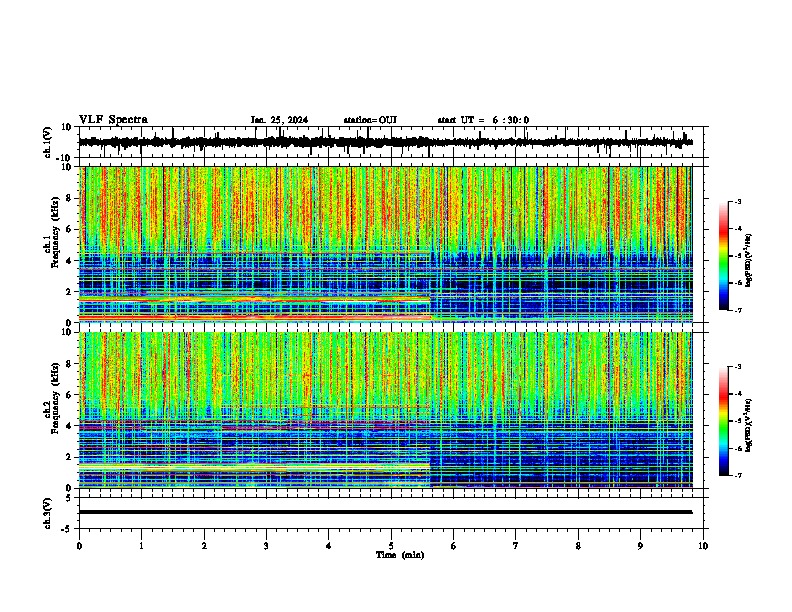Click the ch.2 PSD color scale bar
Screen dimensions: 792x612
pyautogui.click(x=723, y=421)
